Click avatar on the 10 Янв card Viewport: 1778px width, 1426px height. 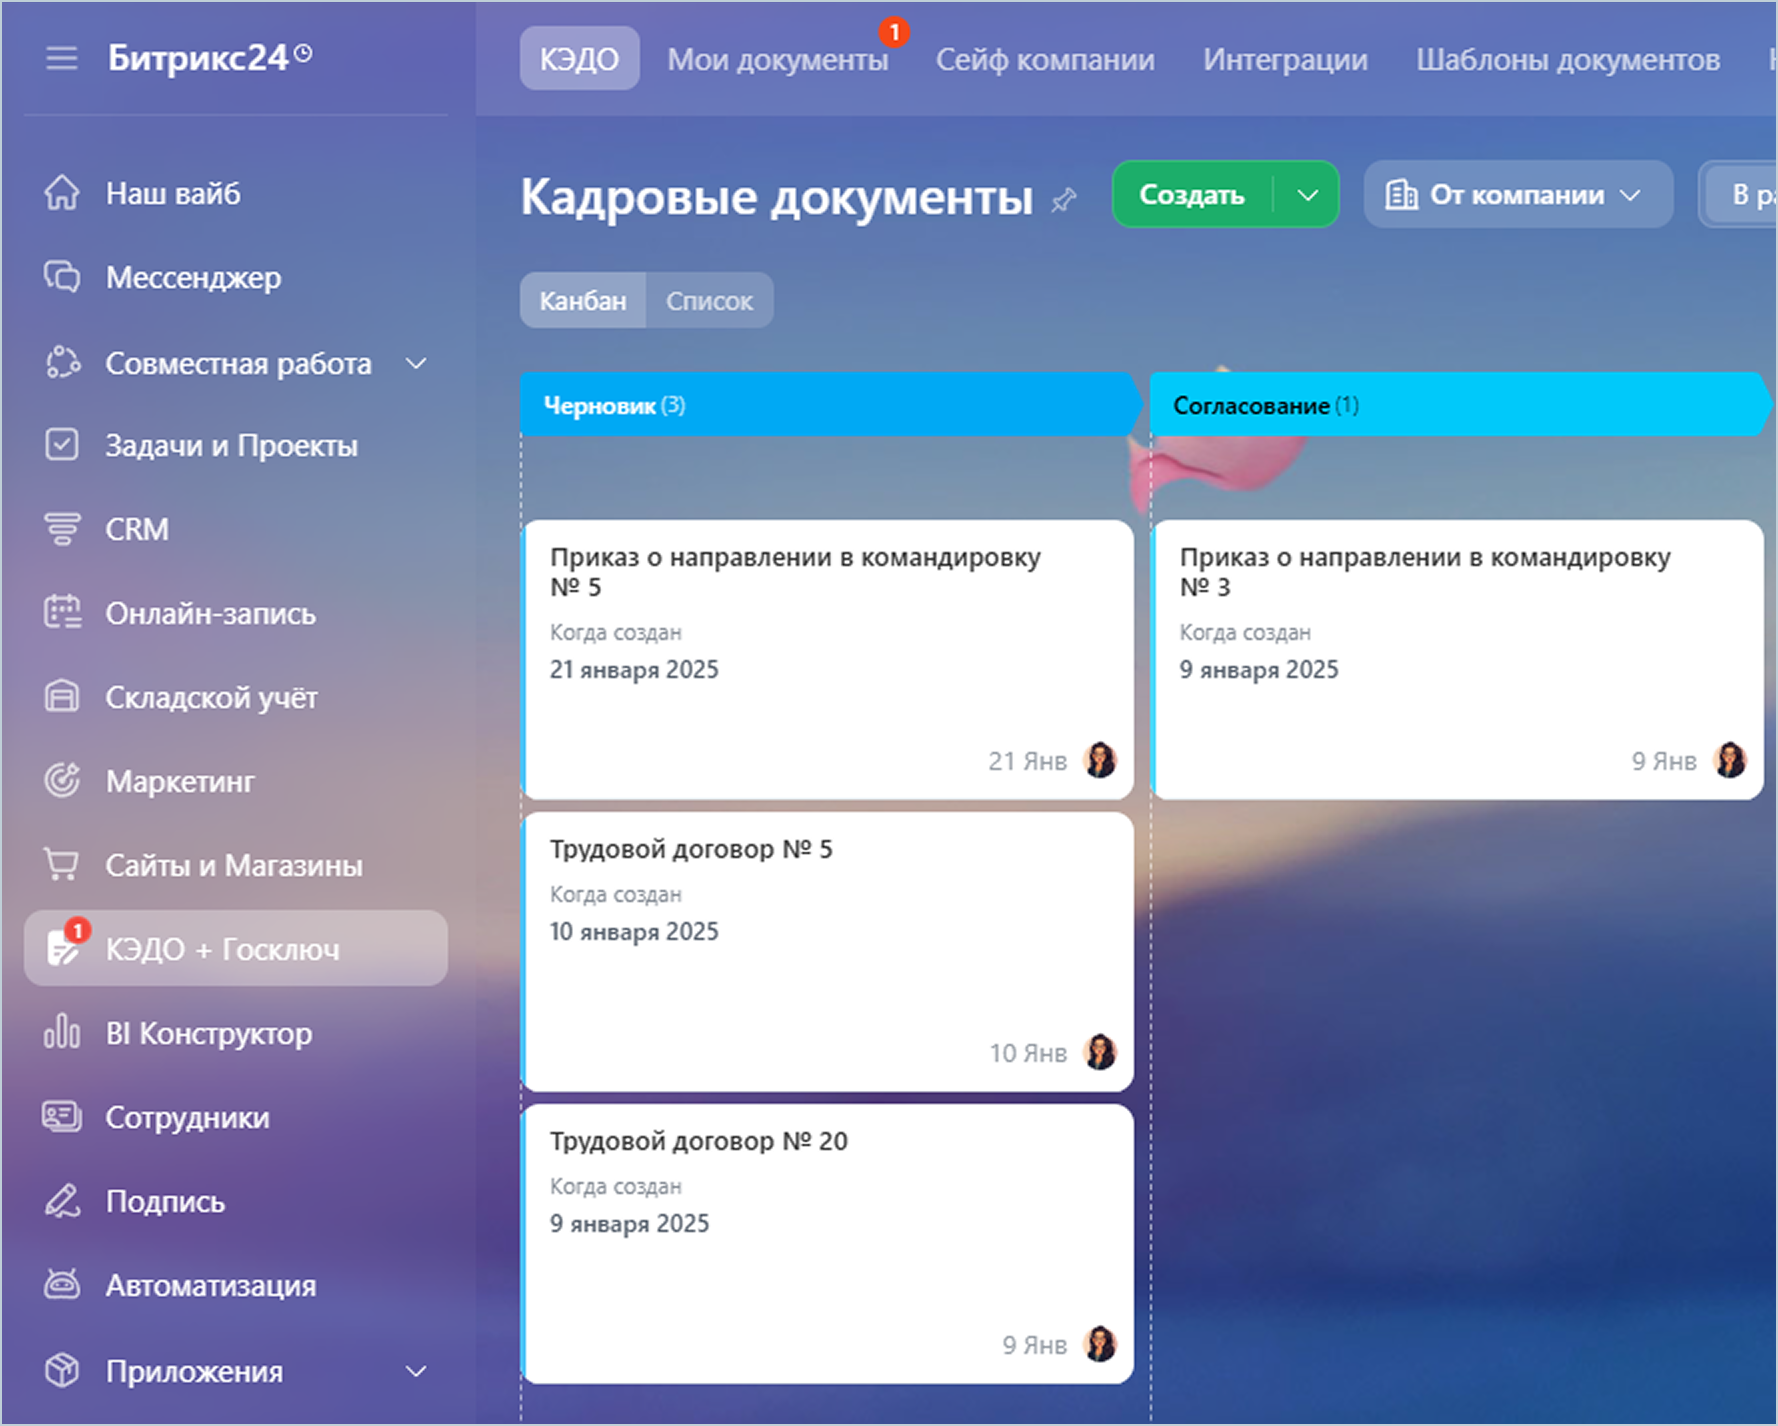pyautogui.click(x=1101, y=1053)
